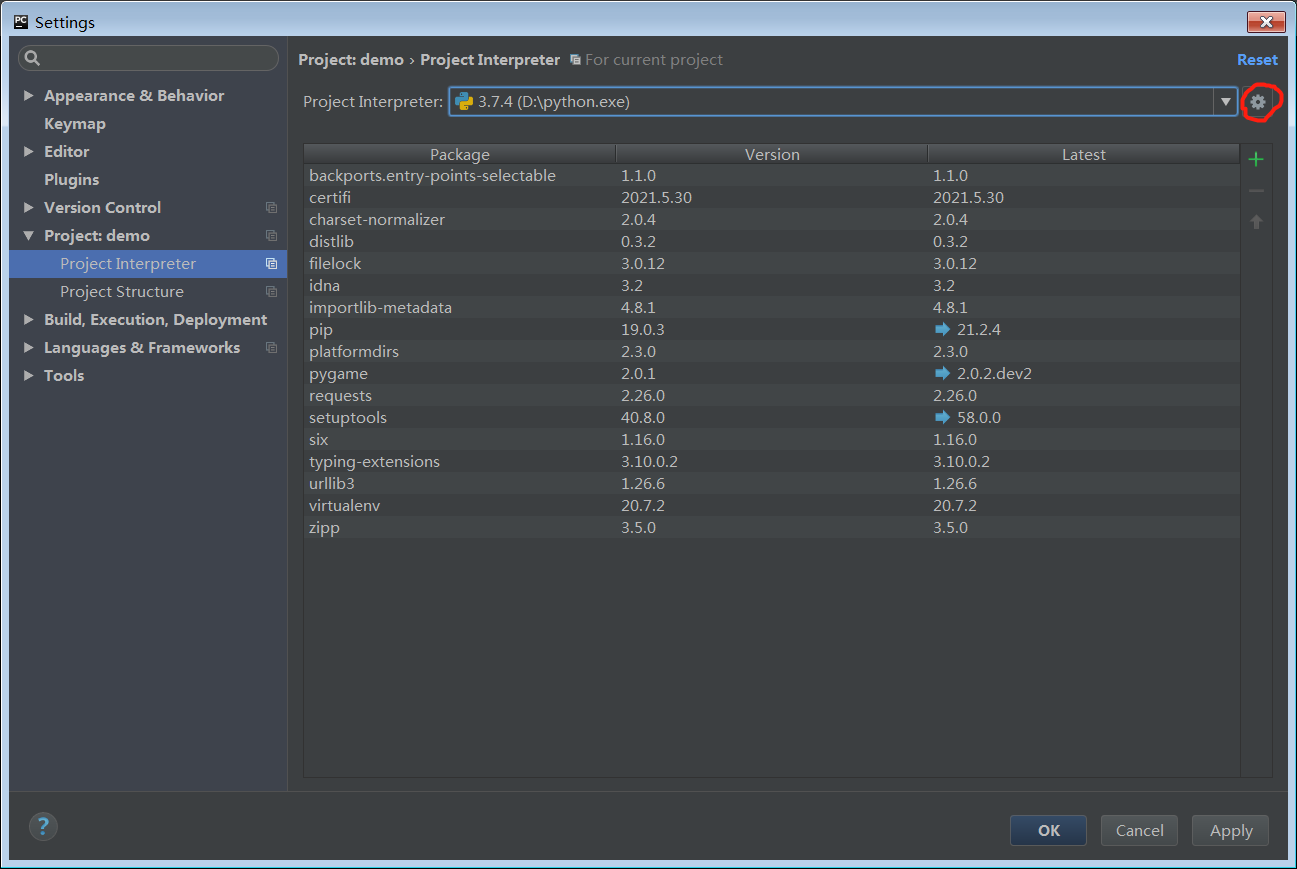
Task: Click the minus icon to uninstall a package
Action: (1256, 190)
